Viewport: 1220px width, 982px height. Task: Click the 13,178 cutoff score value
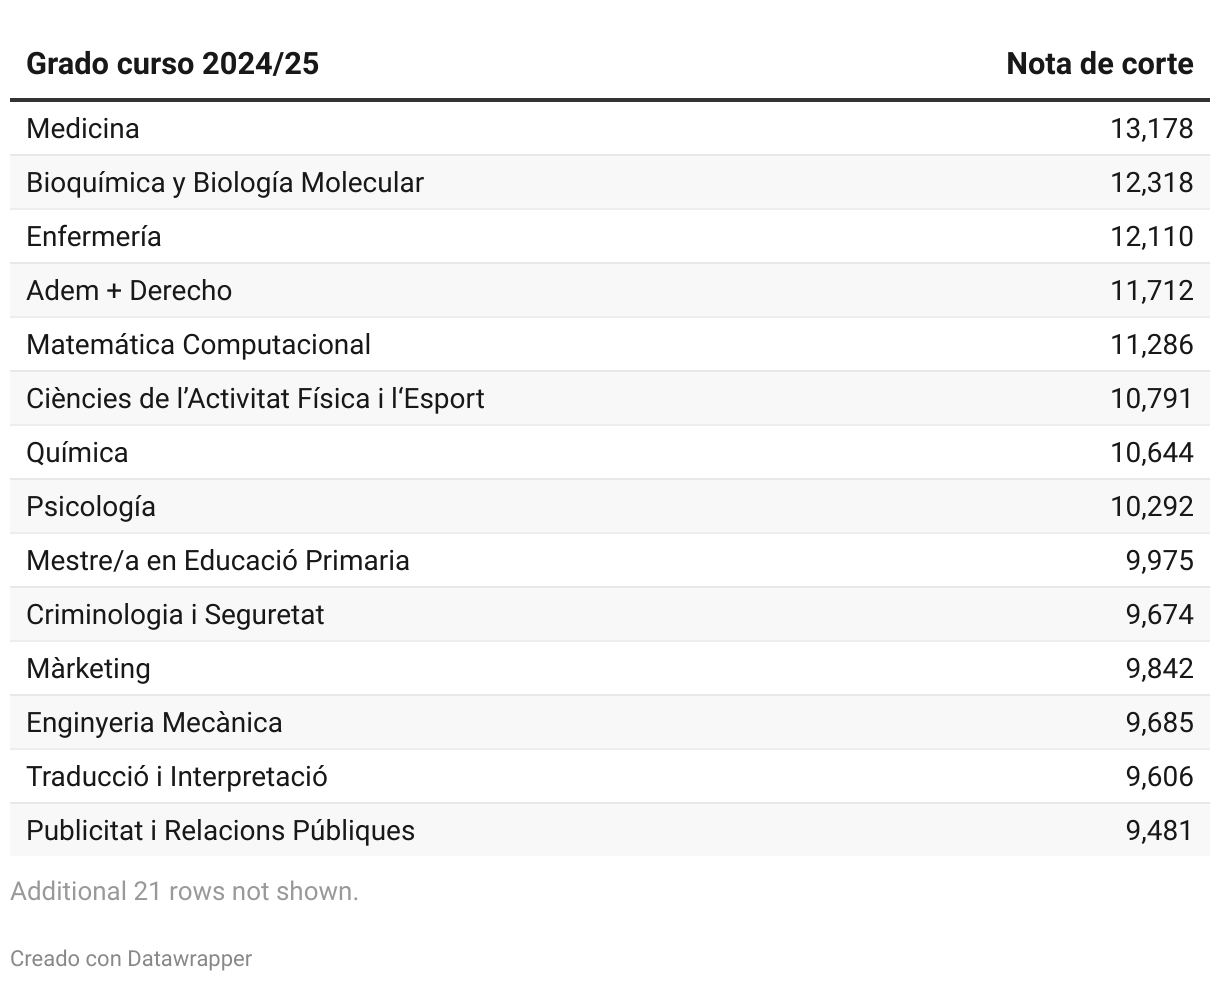1151,128
